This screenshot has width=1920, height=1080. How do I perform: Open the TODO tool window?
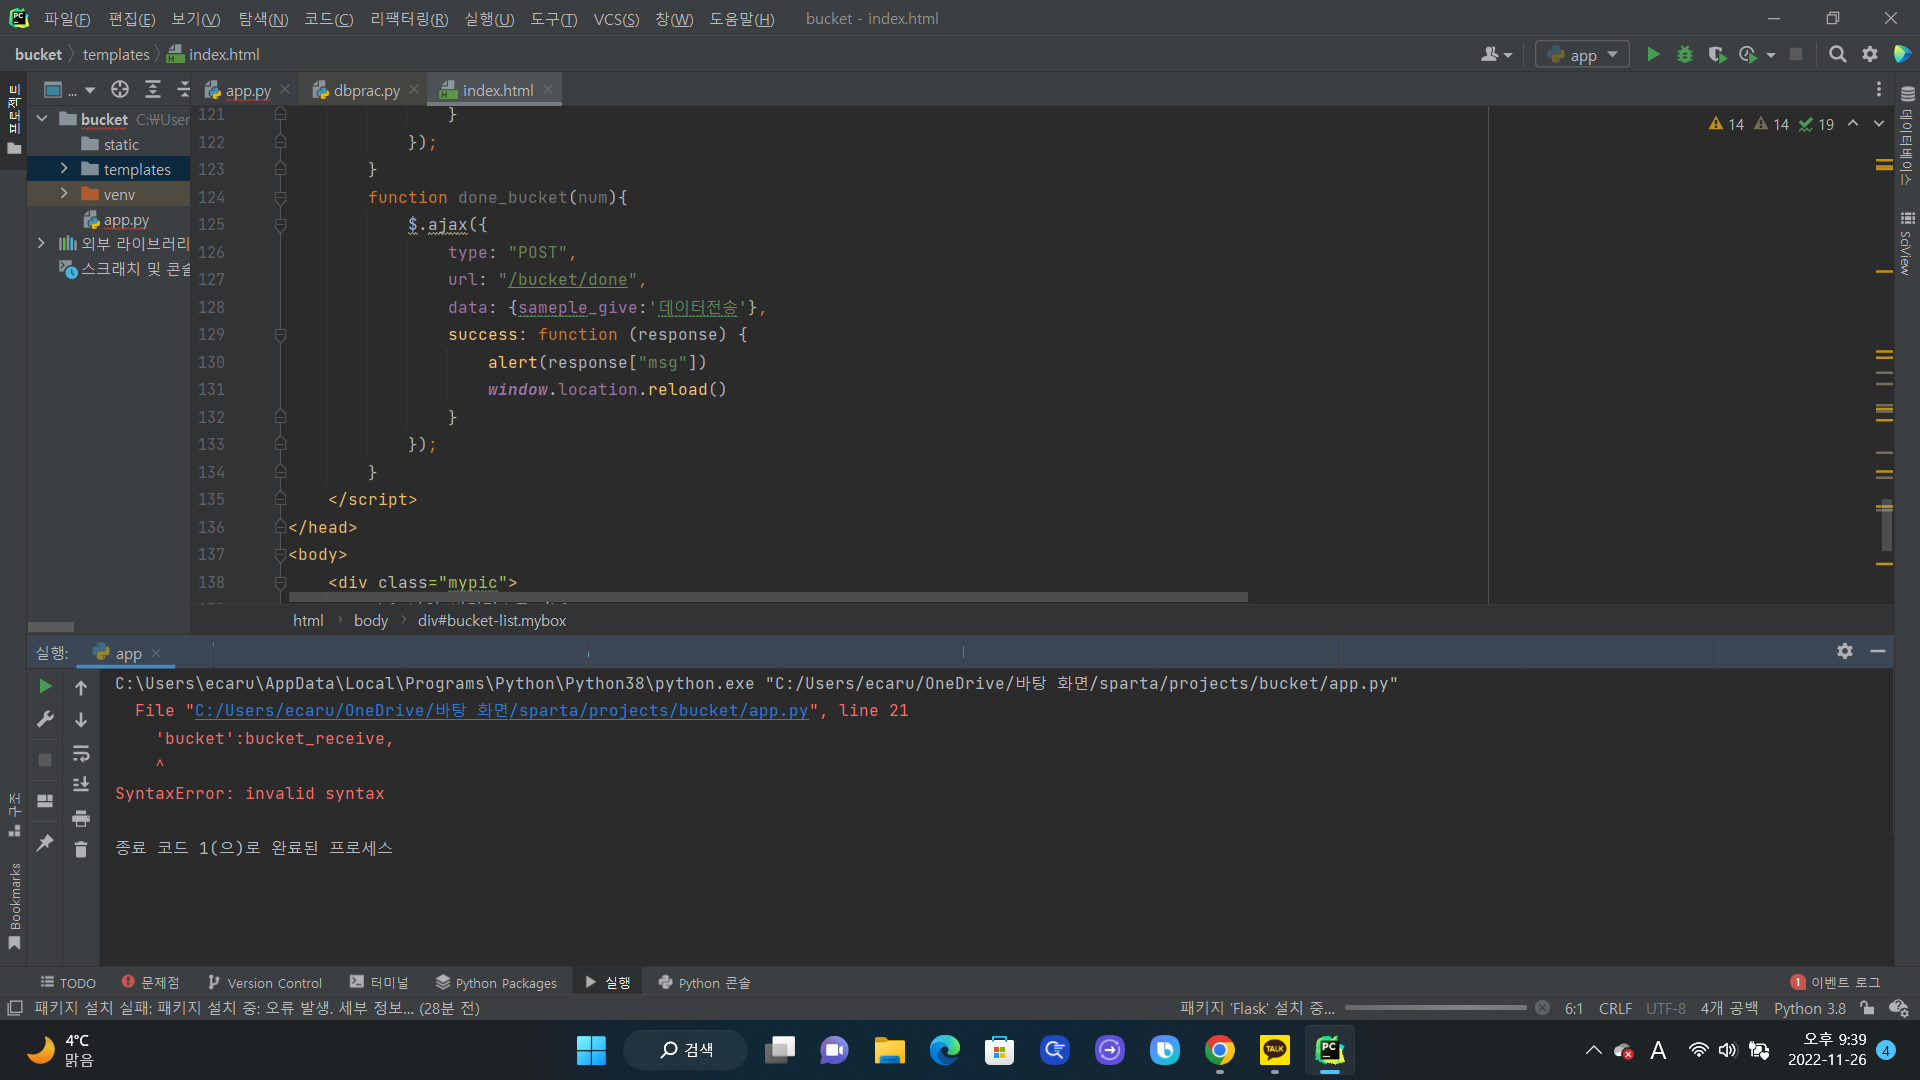(x=68, y=983)
